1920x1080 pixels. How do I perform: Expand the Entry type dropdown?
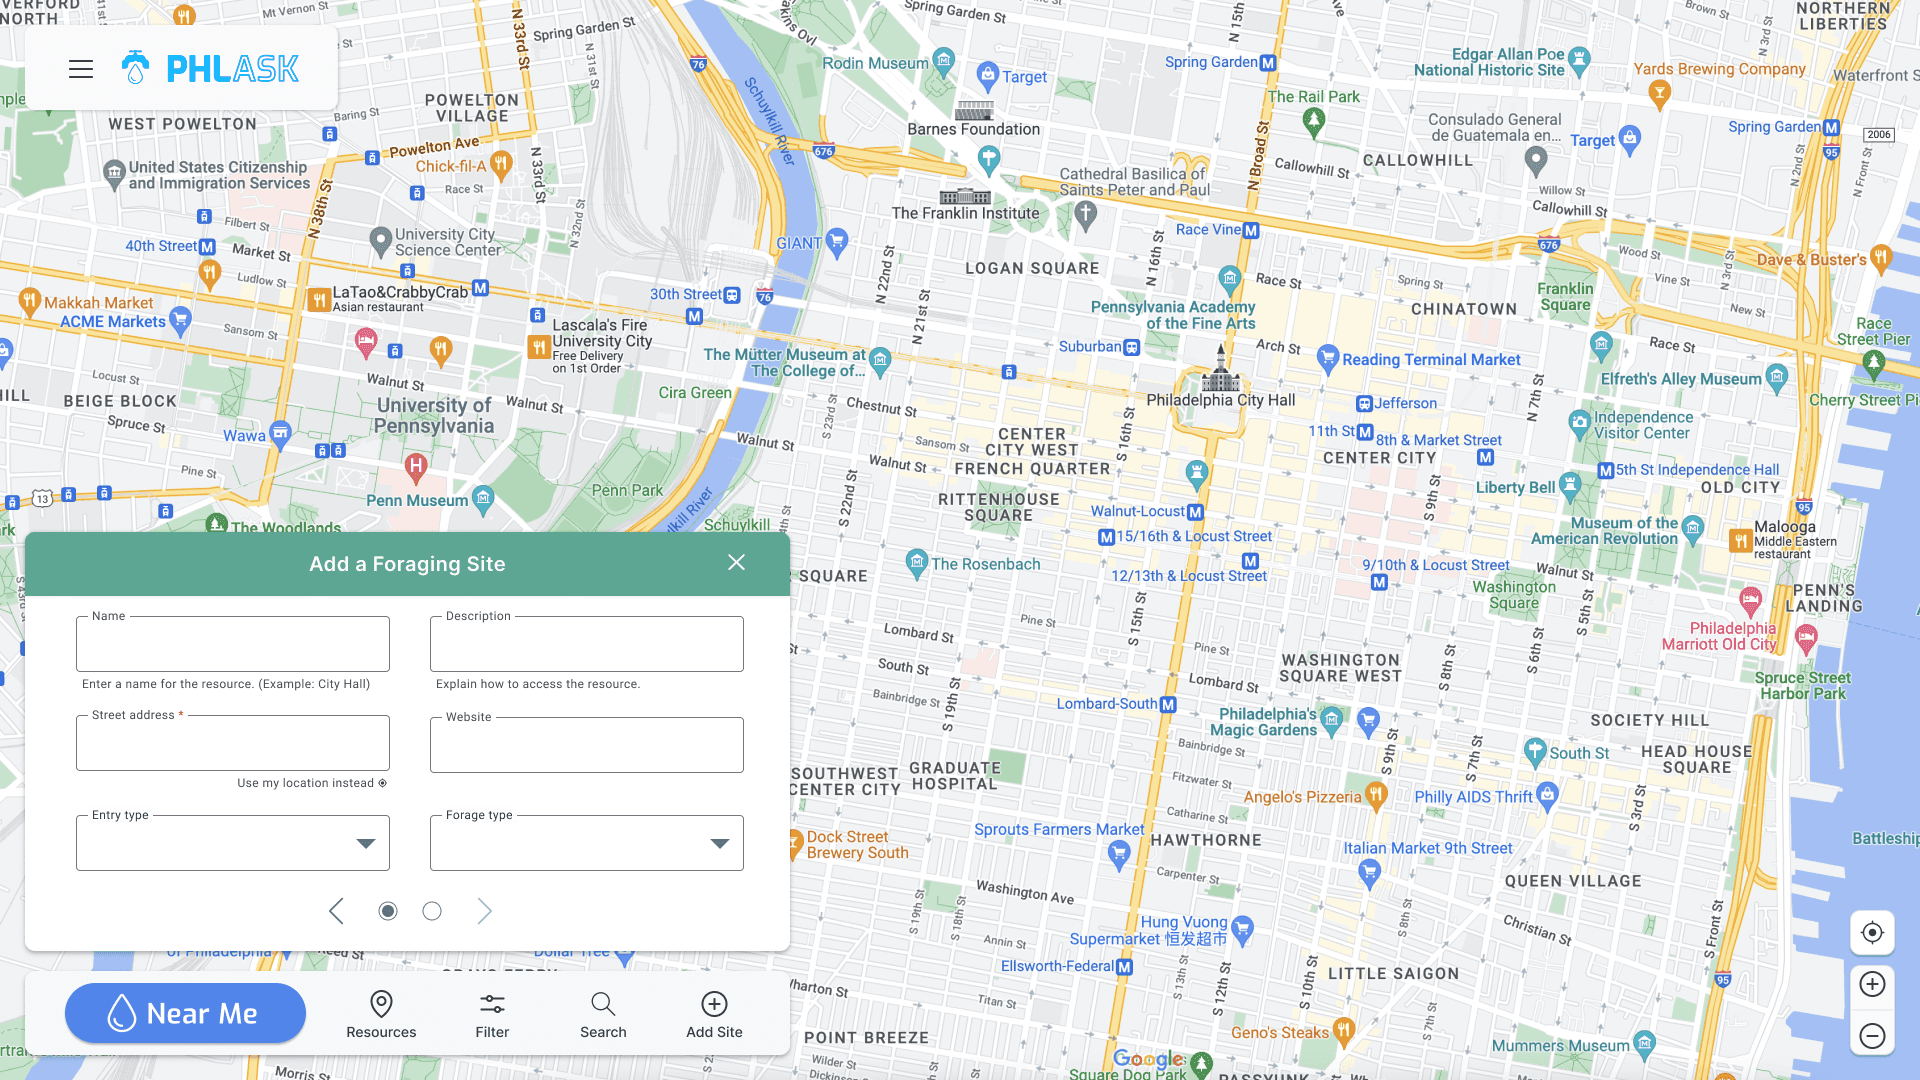click(x=233, y=843)
